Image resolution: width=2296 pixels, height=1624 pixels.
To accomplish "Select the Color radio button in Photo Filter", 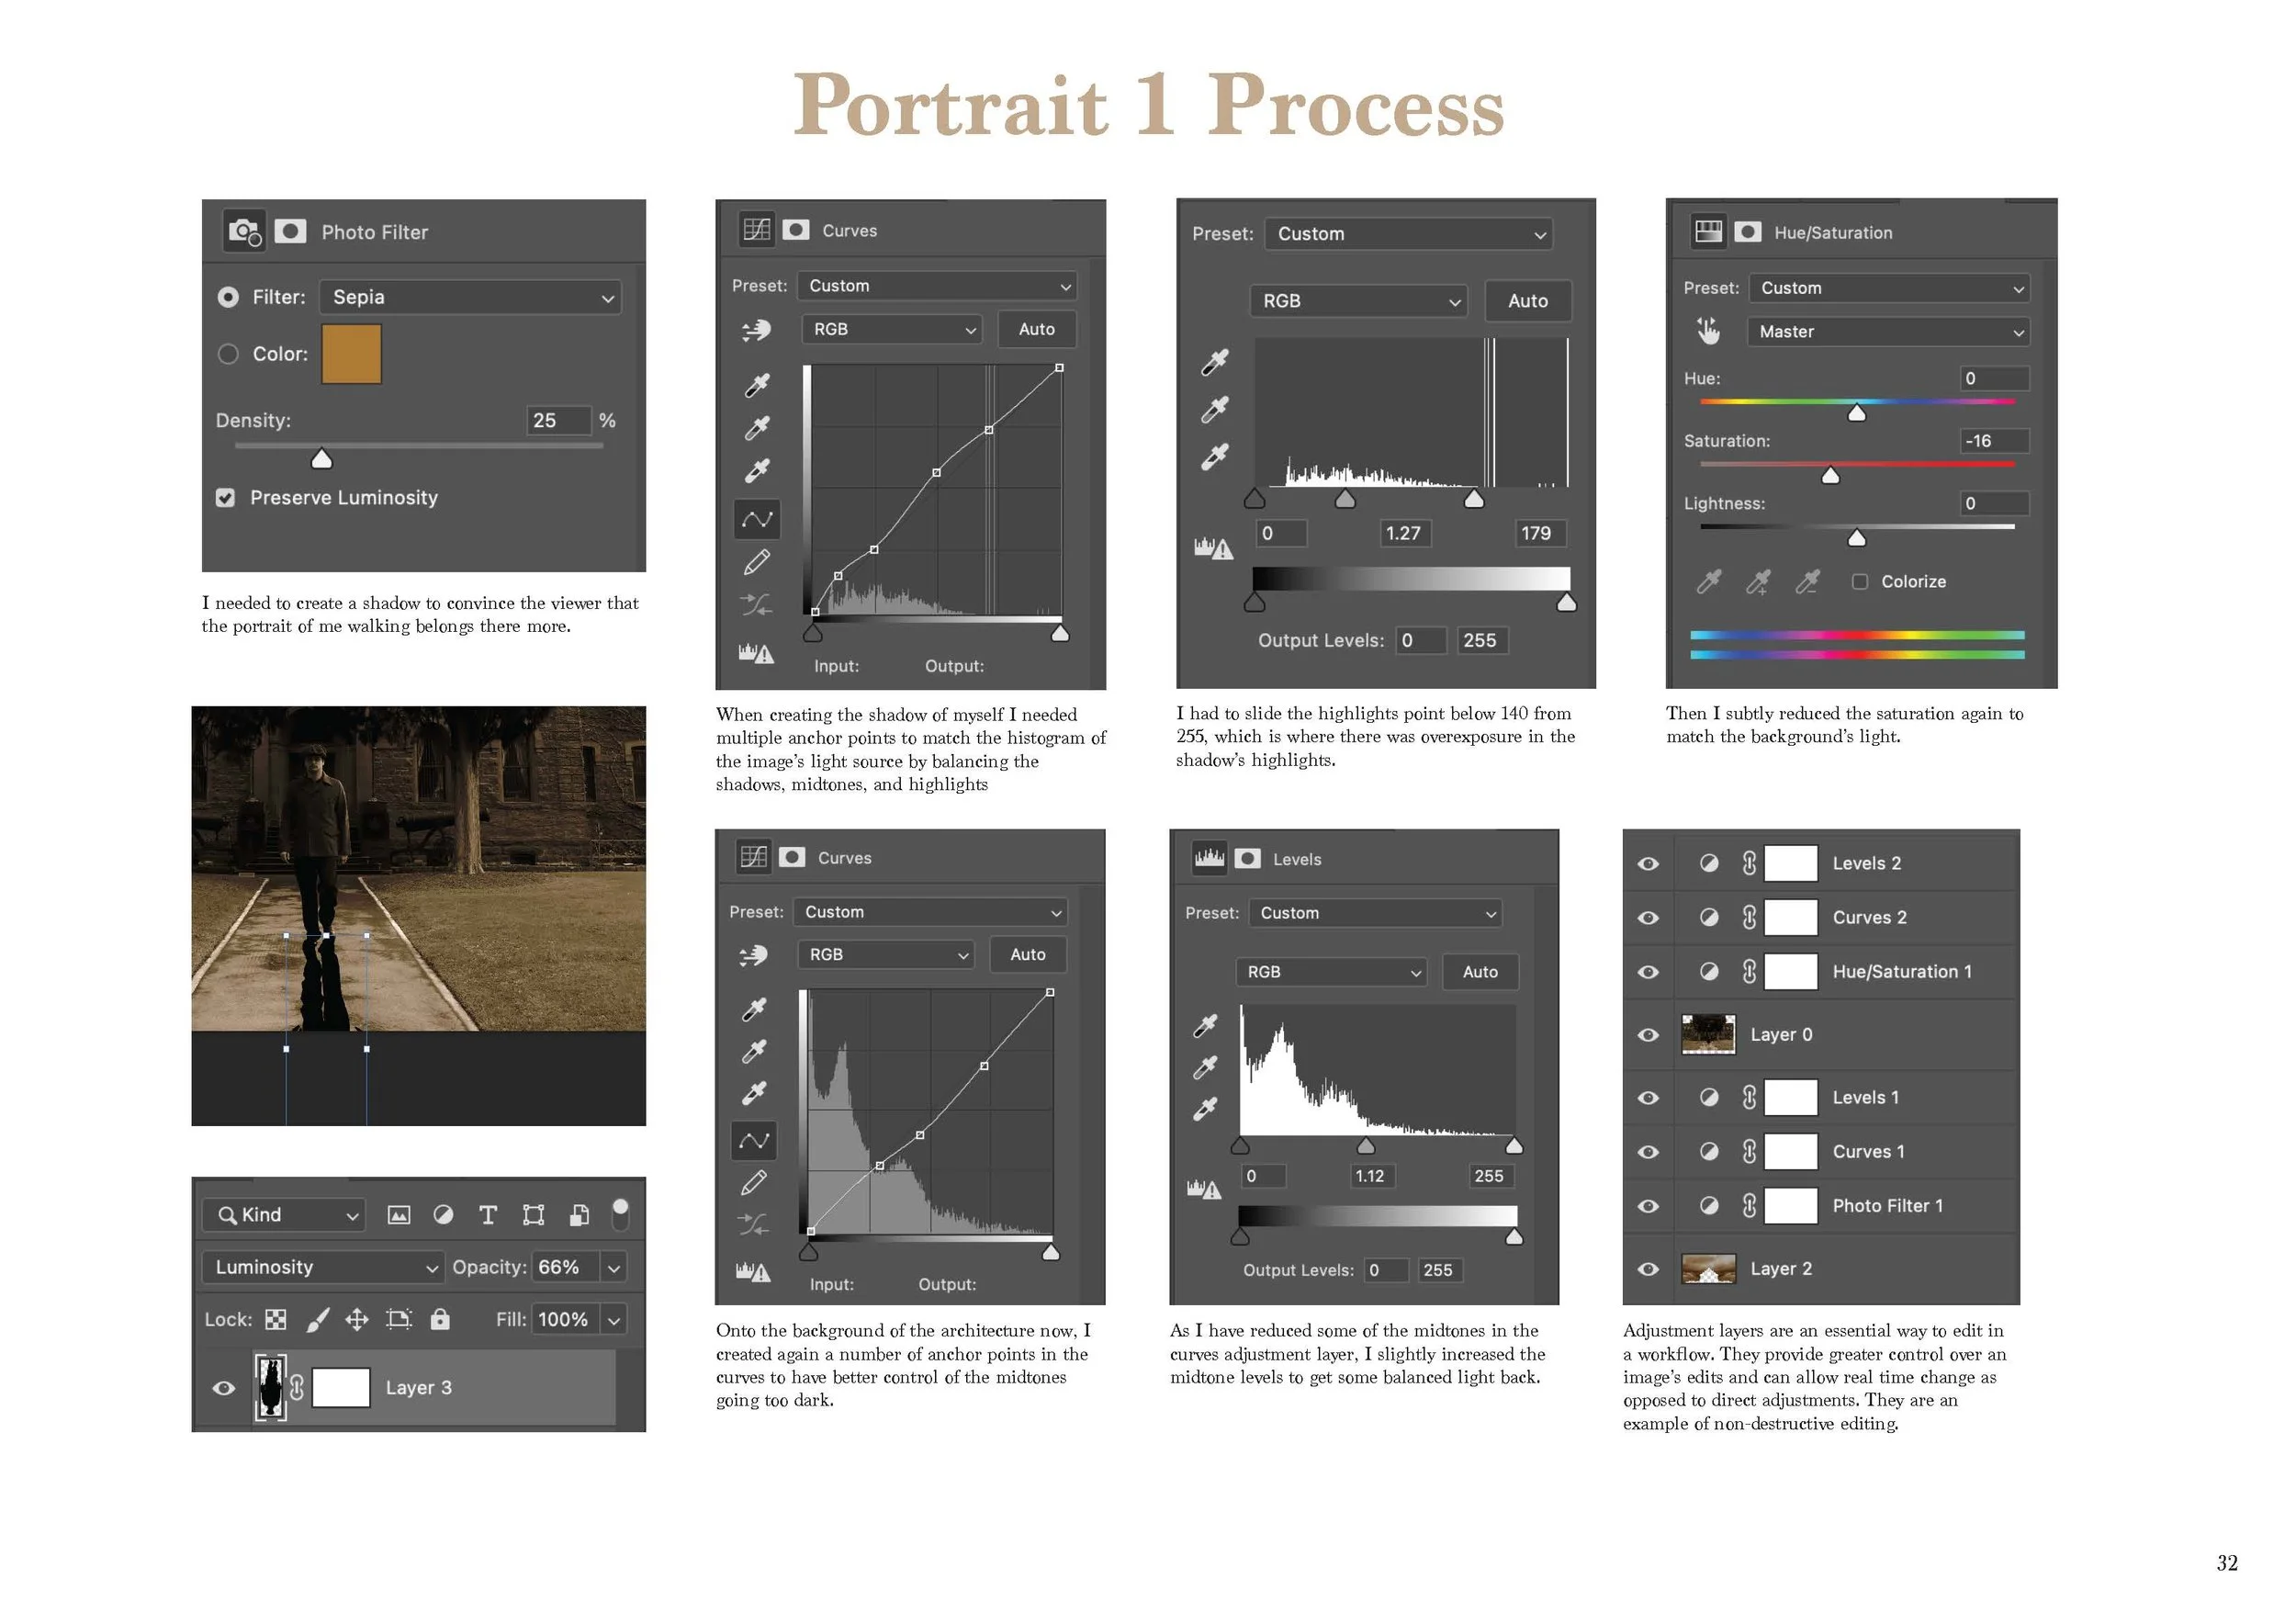I will click(228, 354).
